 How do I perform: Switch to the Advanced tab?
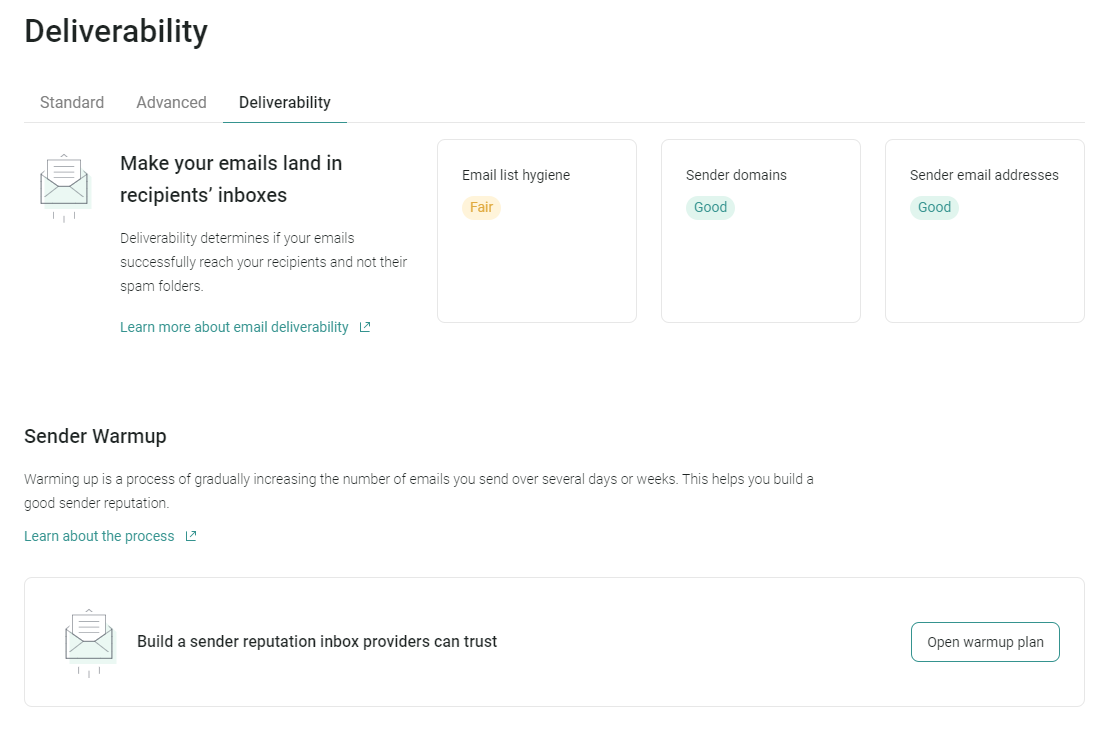coord(171,102)
